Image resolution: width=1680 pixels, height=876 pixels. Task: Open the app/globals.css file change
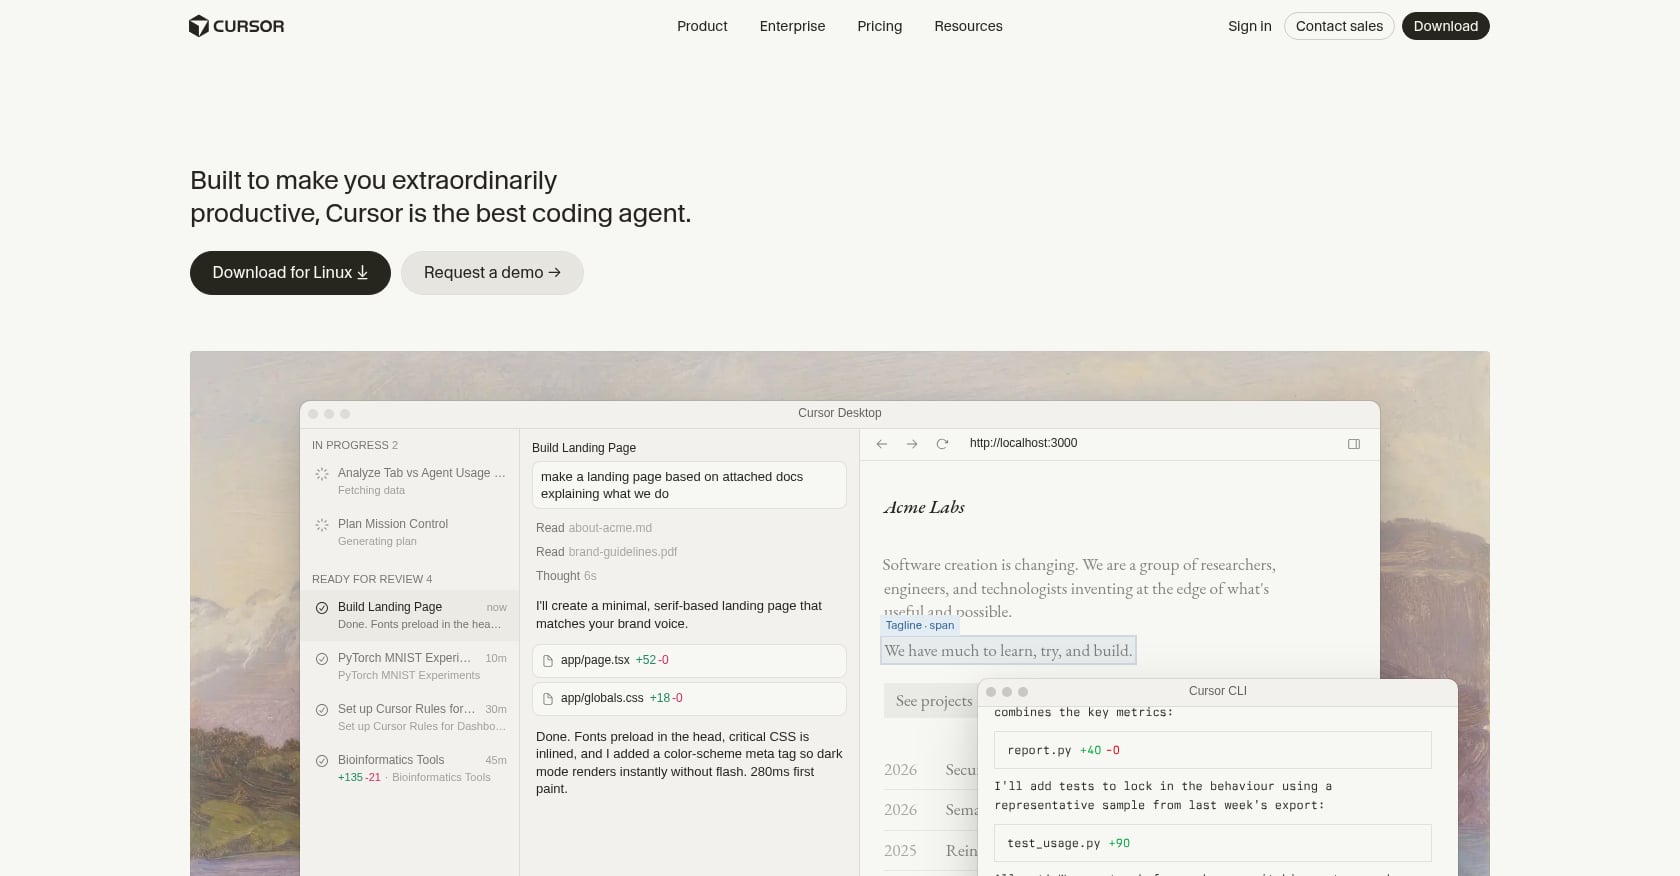click(x=689, y=698)
